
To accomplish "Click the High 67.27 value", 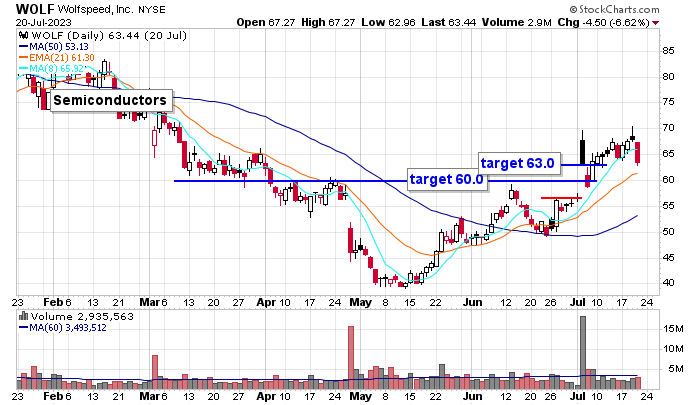I will coord(328,22).
